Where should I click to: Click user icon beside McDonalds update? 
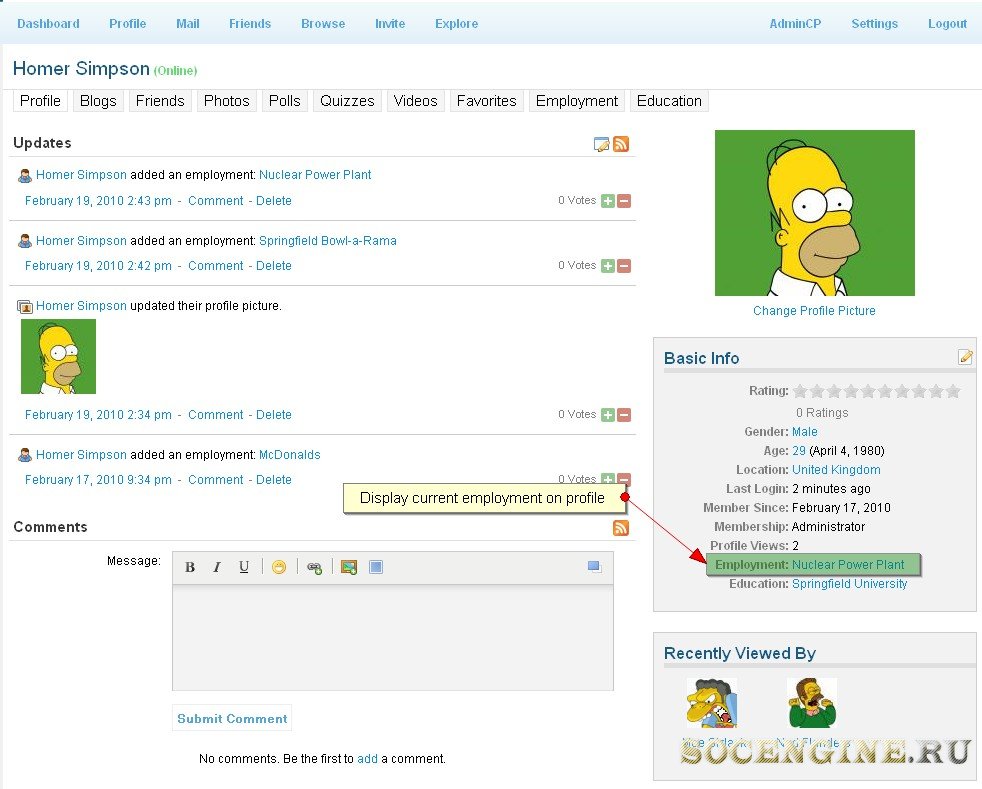(x=25, y=455)
